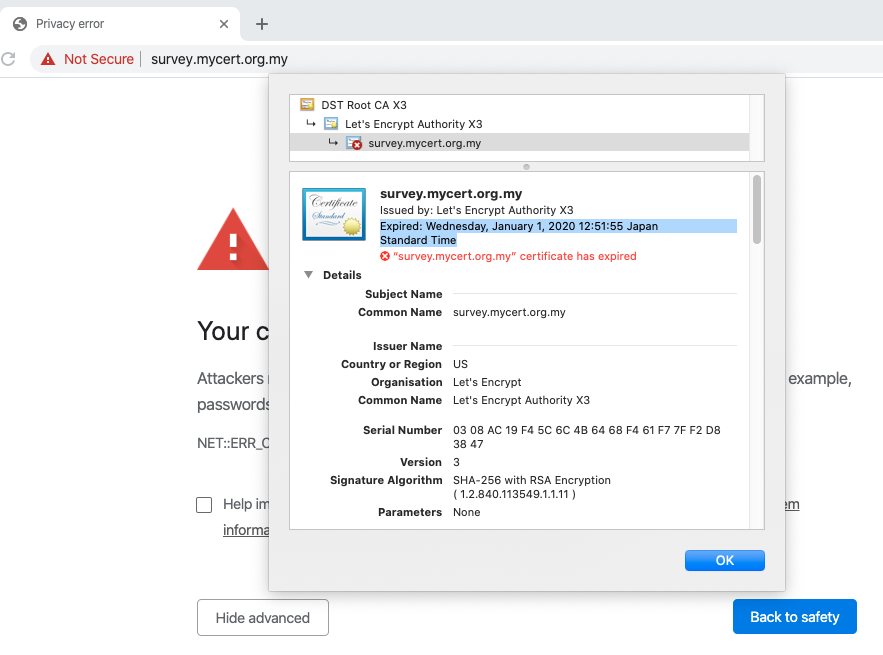Select DST Root CA X3 in certificate chain

click(364, 105)
